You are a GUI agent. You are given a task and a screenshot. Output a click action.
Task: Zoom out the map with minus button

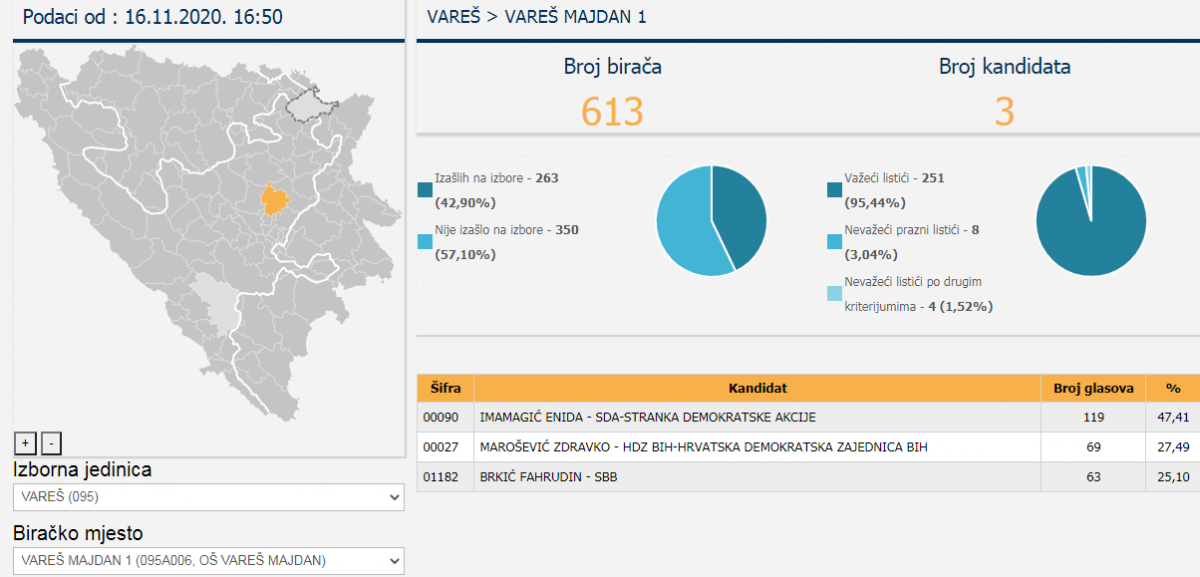52,442
